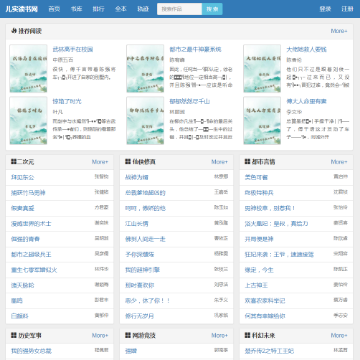Viewport: 360px width, 360px height.
Task: Click the bottom-middle recommended book cover thumbnail
Action: point(145,120)
